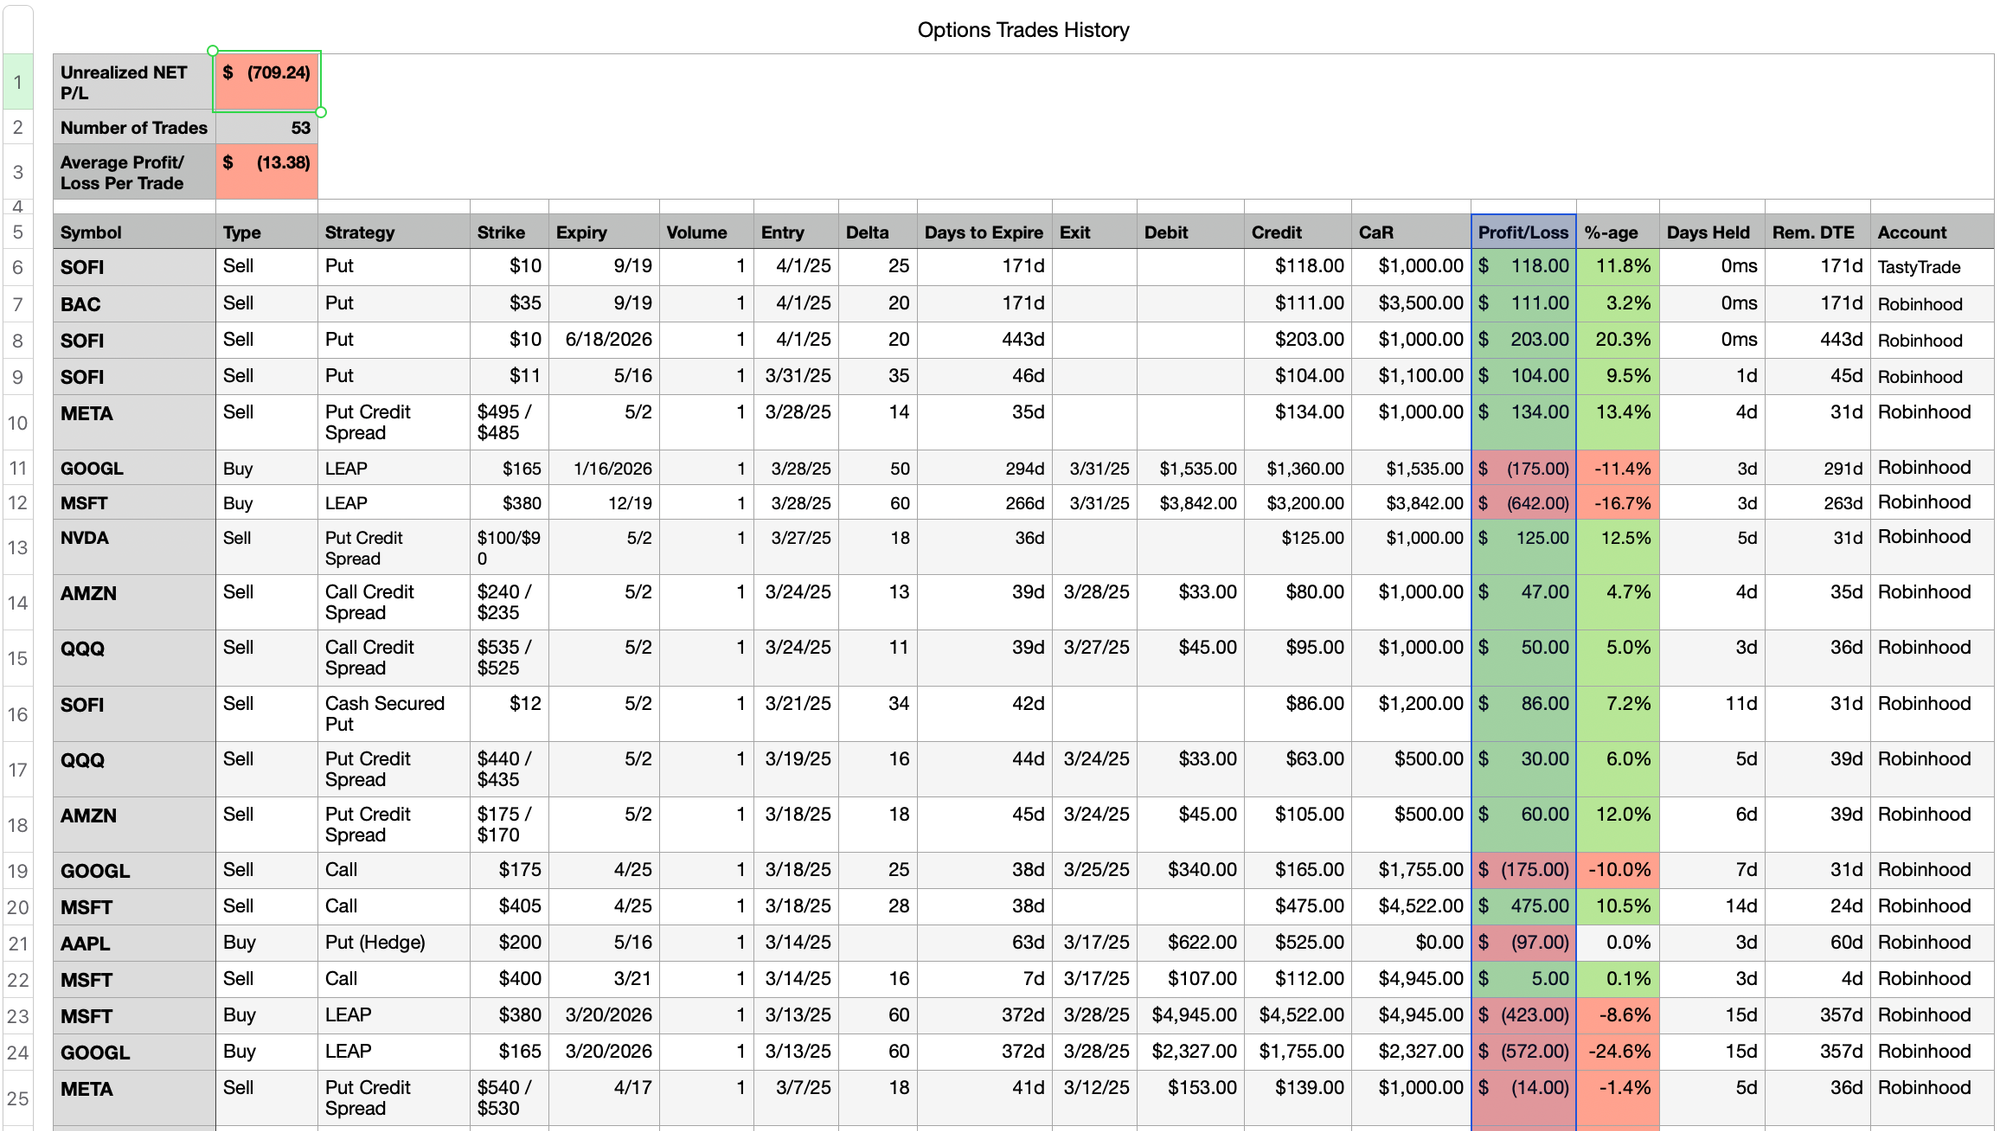
Task: Select the '%-age' column header cell
Action: (1618, 232)
